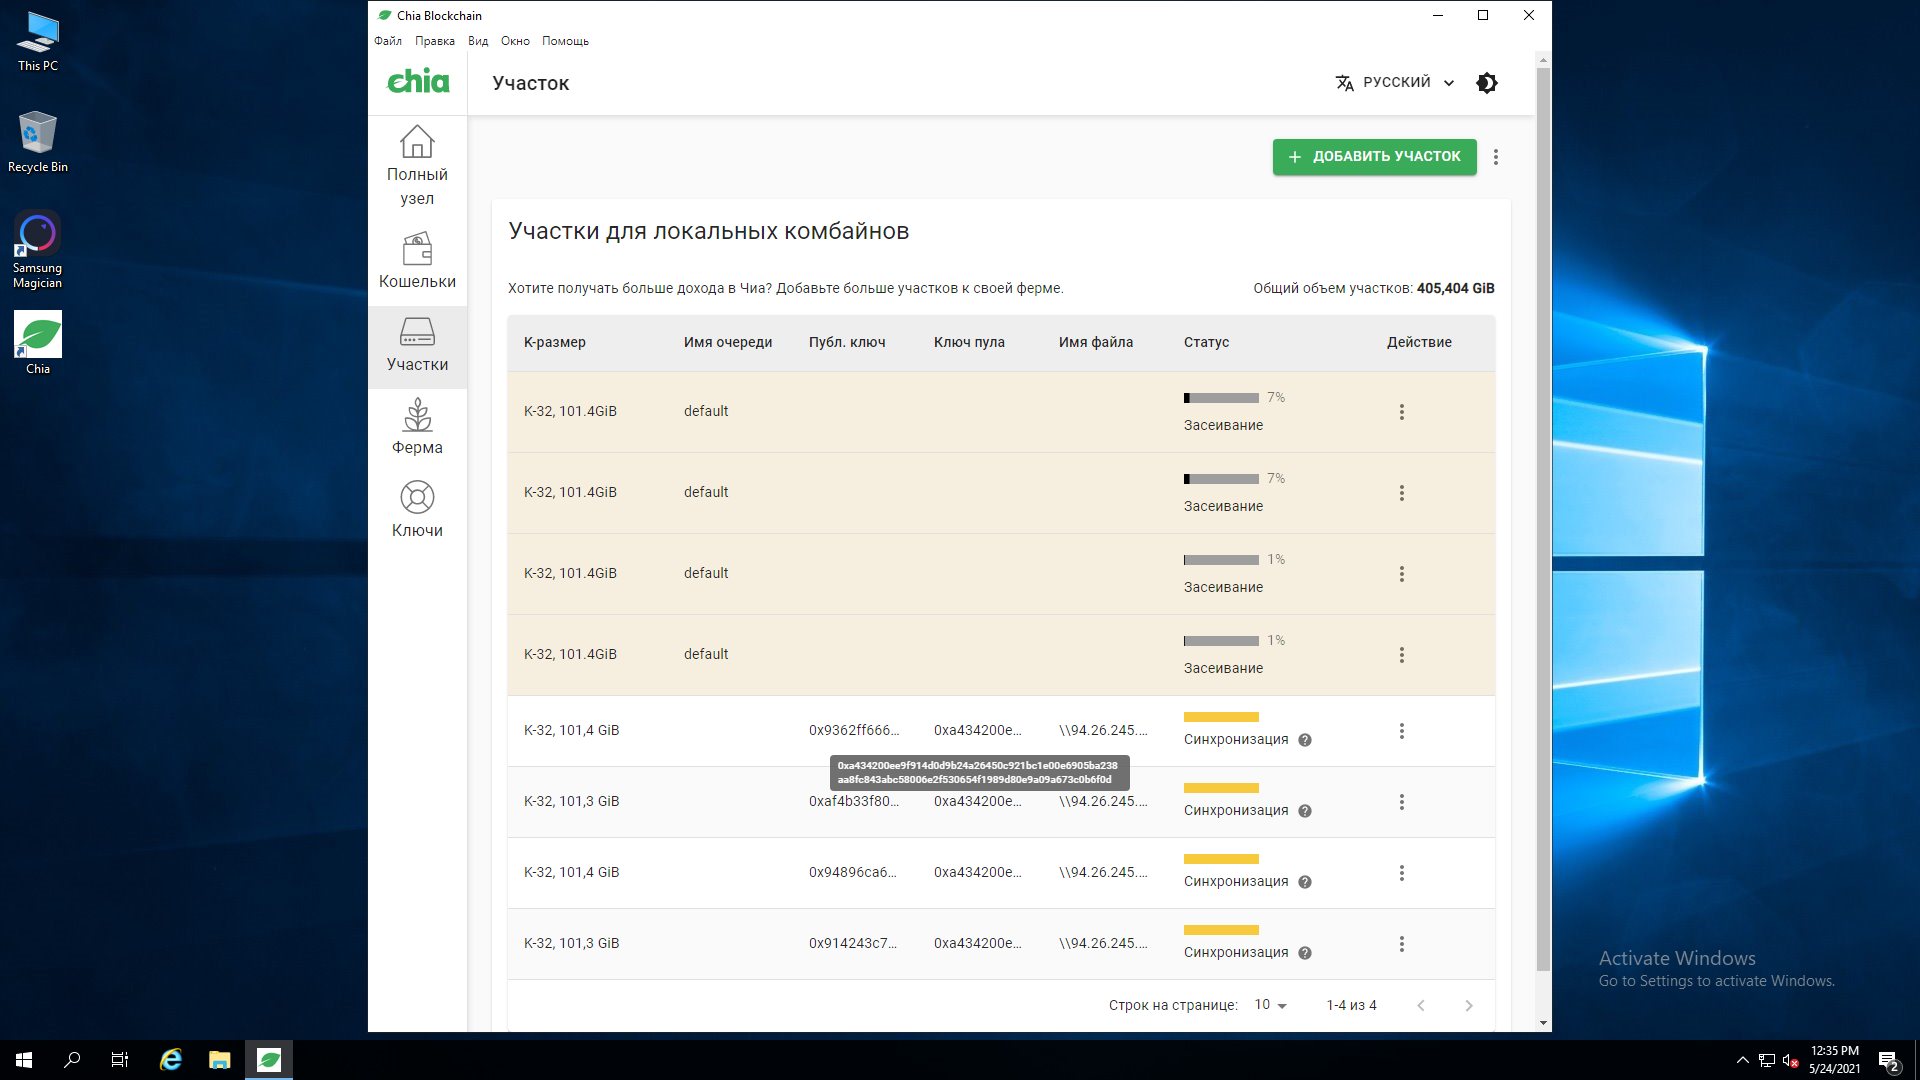Image resolution: width=1920 pixels, height=1080 pixels.
Task: Click the total plot size value 405,404 GiB
Action: [1455, 288]
